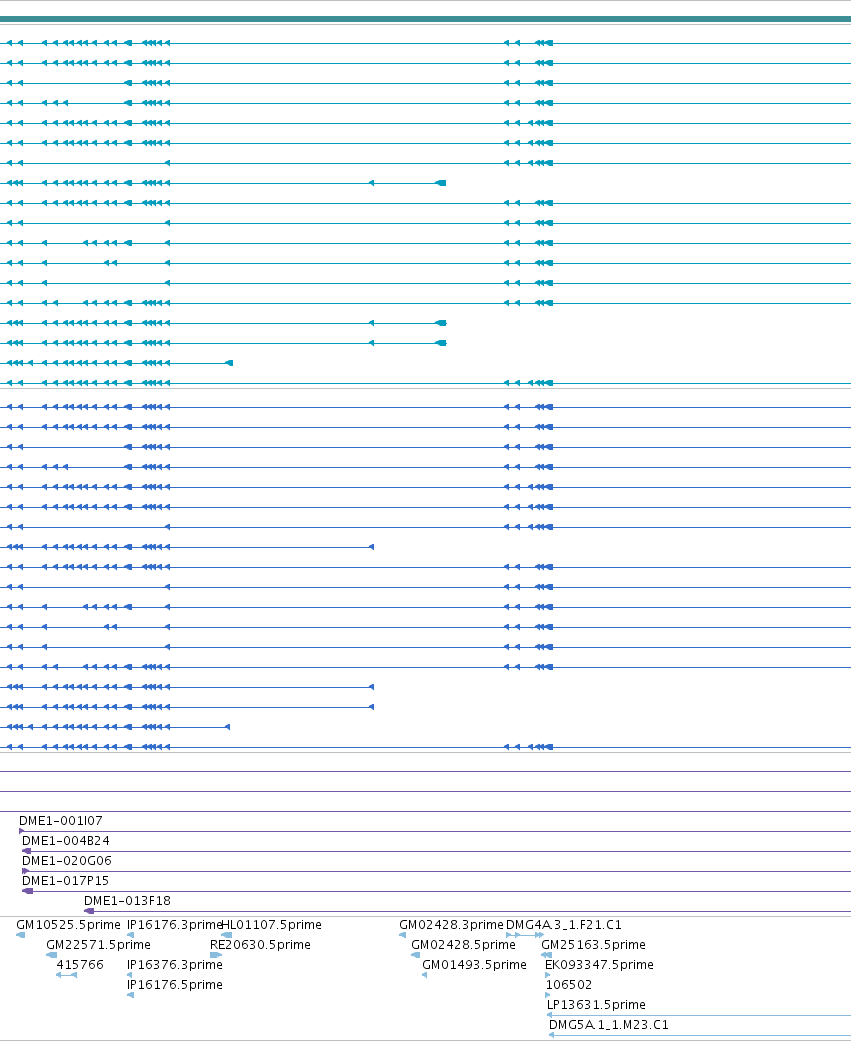Open the IP16176.3prime EST feature
The height and width of the screenshot is (1041, 851).
click(175, 924)
